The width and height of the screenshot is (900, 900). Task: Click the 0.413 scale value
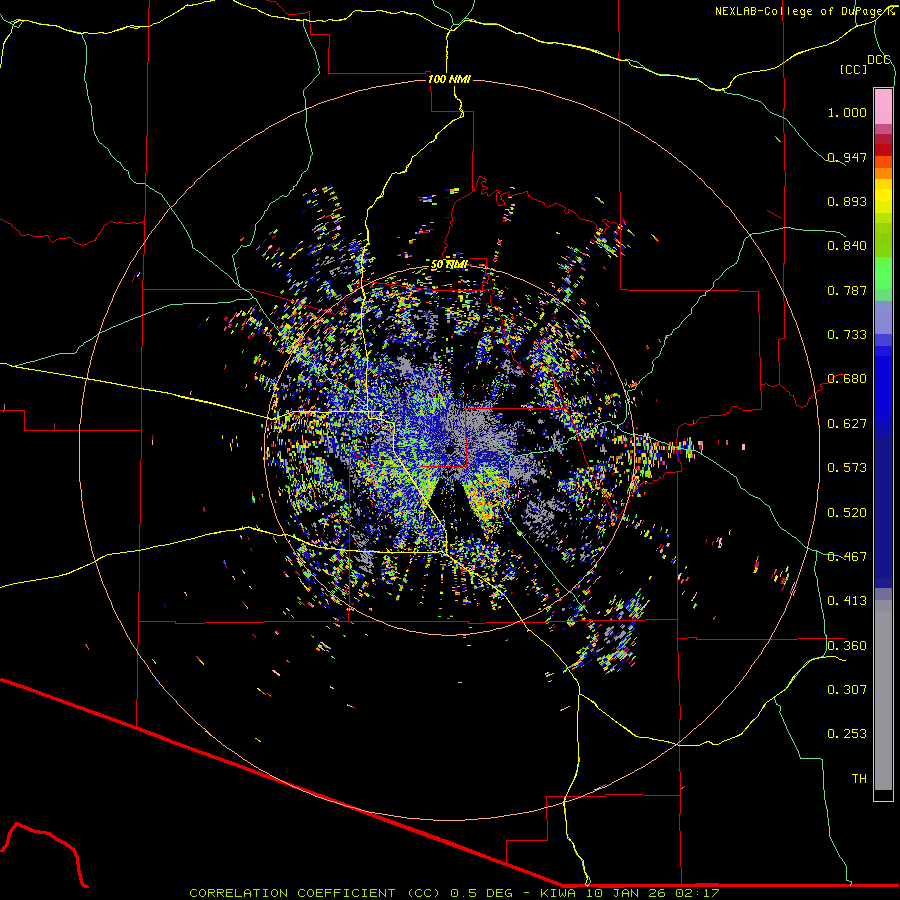tap(847, 601)
